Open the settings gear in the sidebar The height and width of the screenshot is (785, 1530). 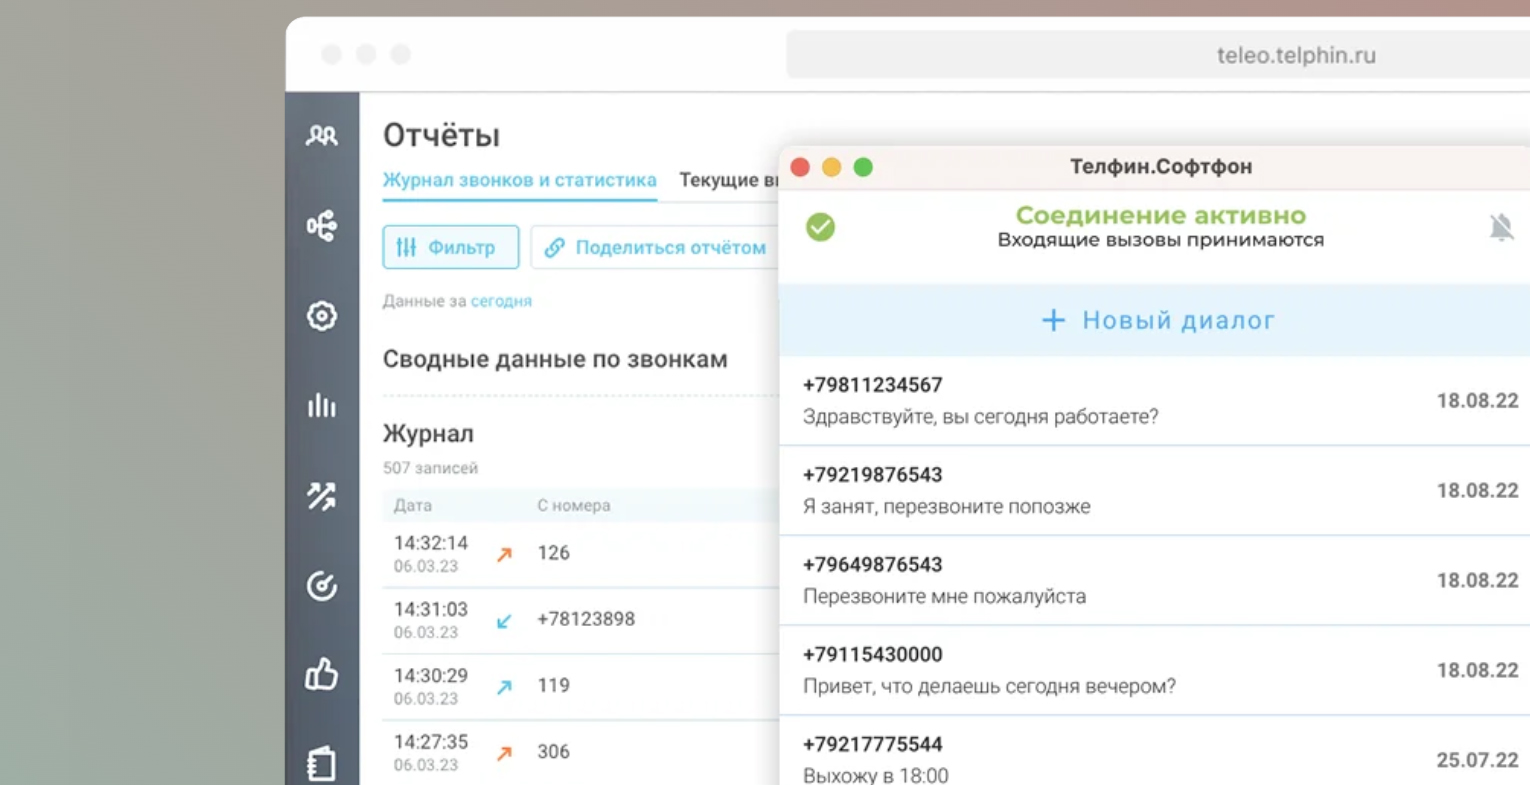click(321, 316)
